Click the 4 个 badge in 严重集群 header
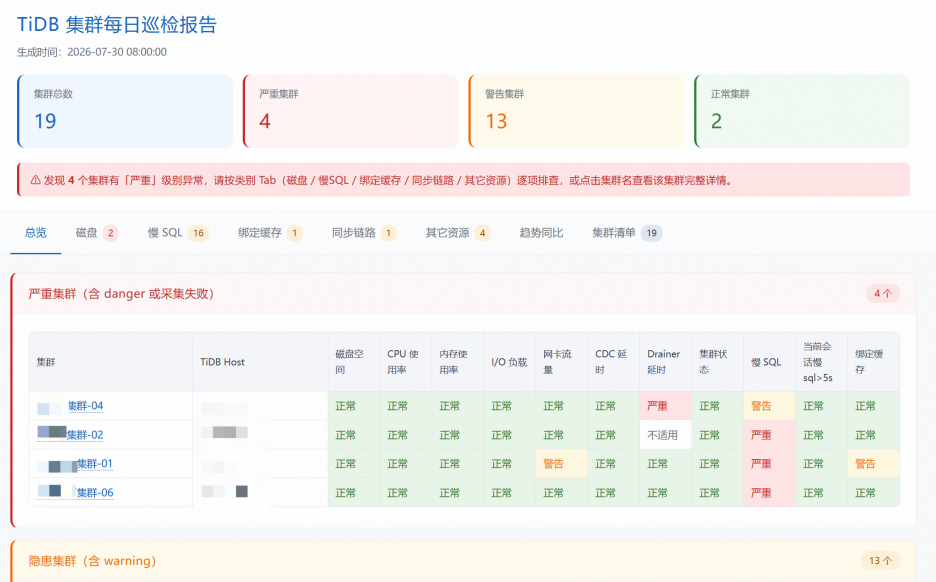The width and height of the screenshot is (936, 582). (883, 293)
